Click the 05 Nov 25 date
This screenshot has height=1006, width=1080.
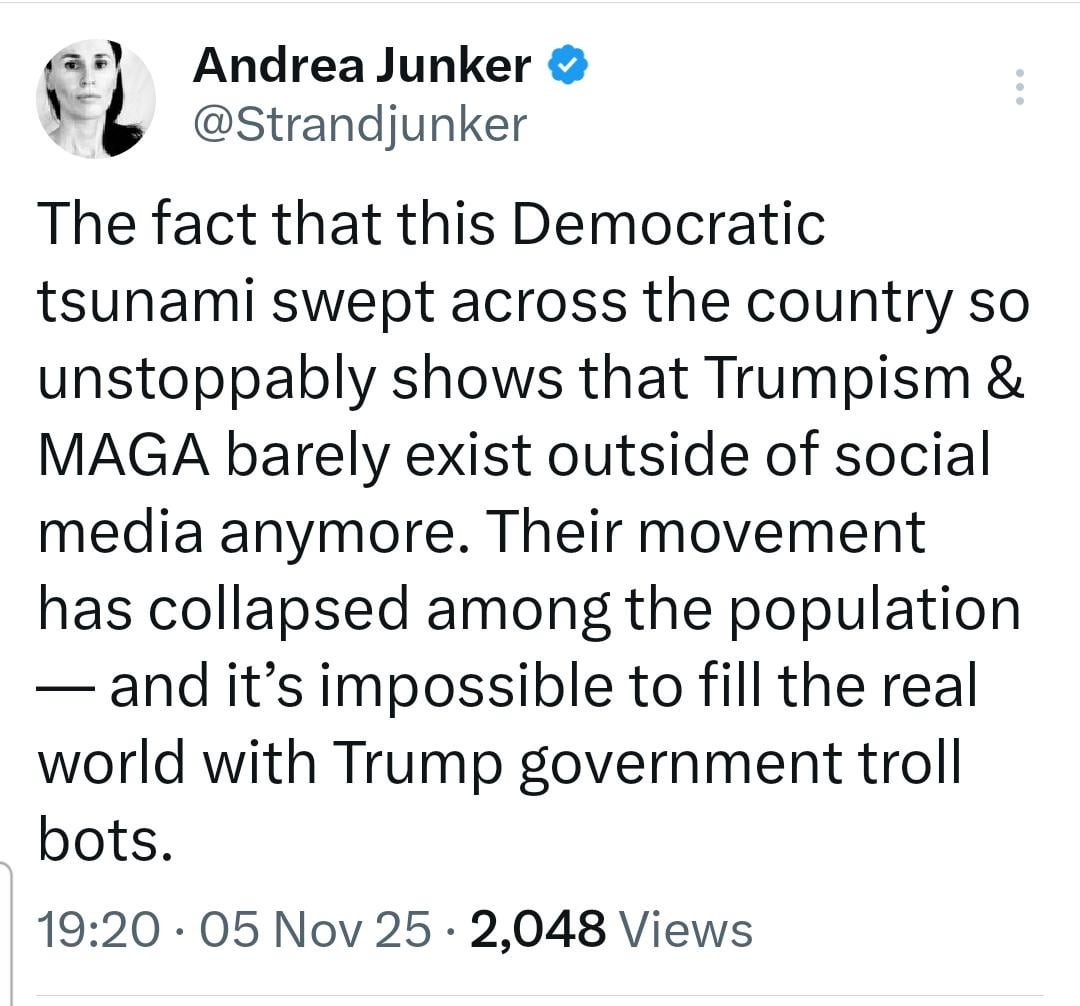tap(316, 930)
